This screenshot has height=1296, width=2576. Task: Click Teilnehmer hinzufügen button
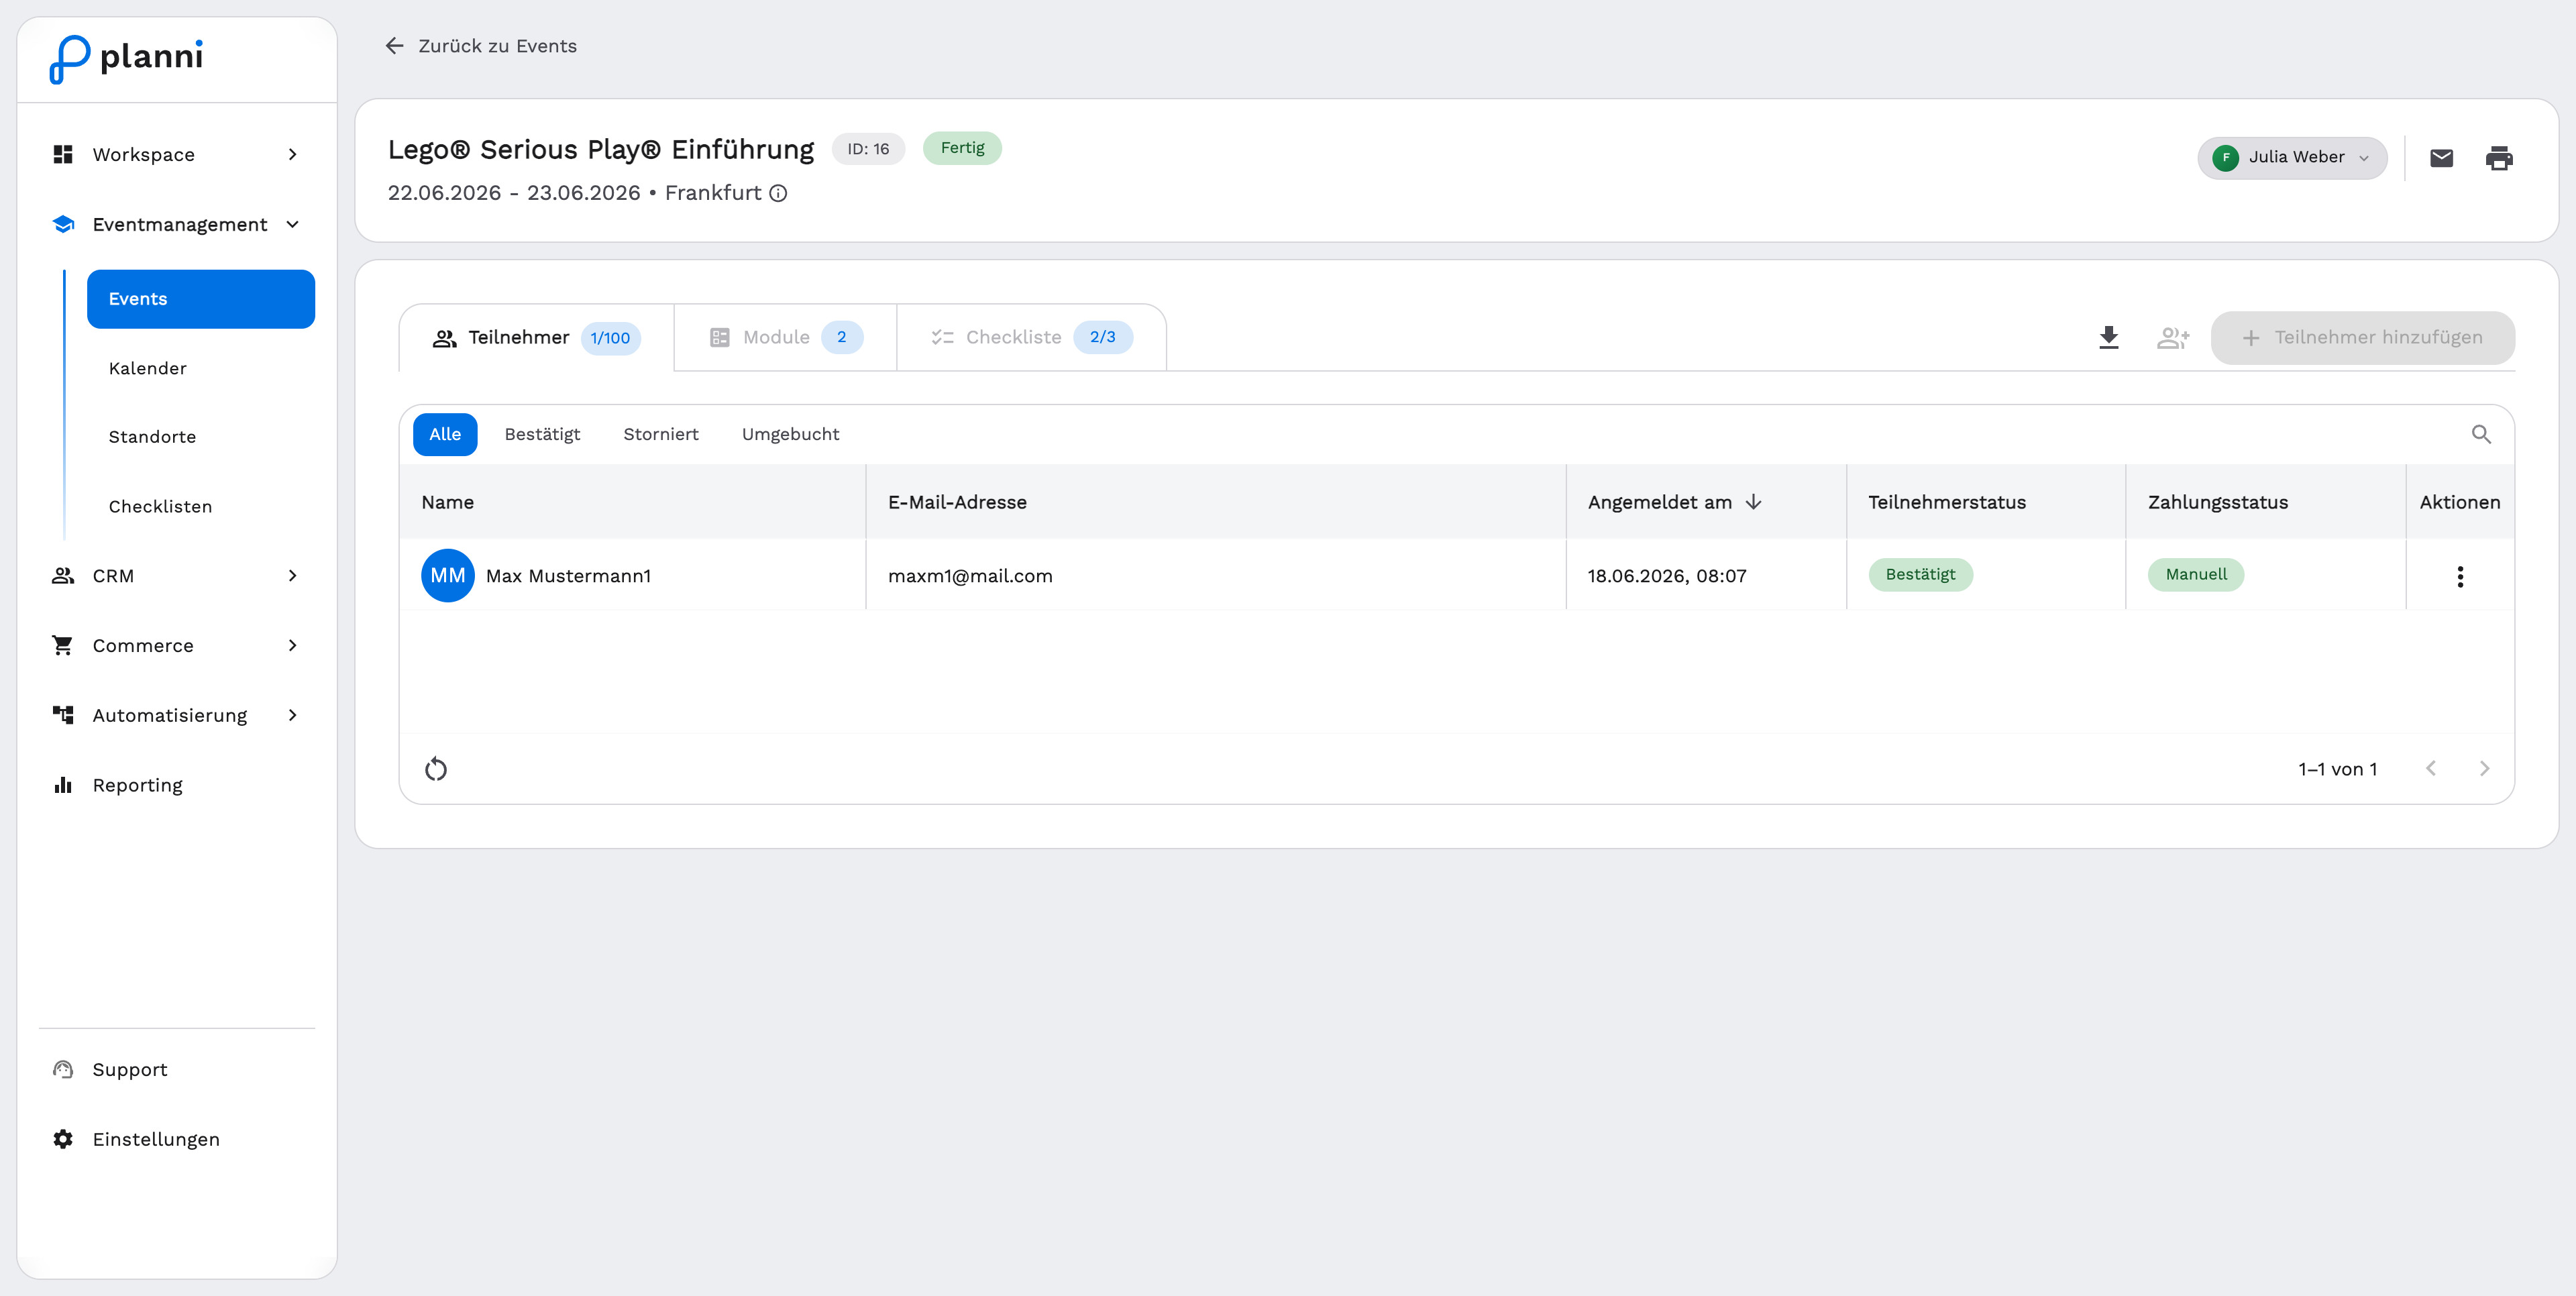pos(2362,338)
